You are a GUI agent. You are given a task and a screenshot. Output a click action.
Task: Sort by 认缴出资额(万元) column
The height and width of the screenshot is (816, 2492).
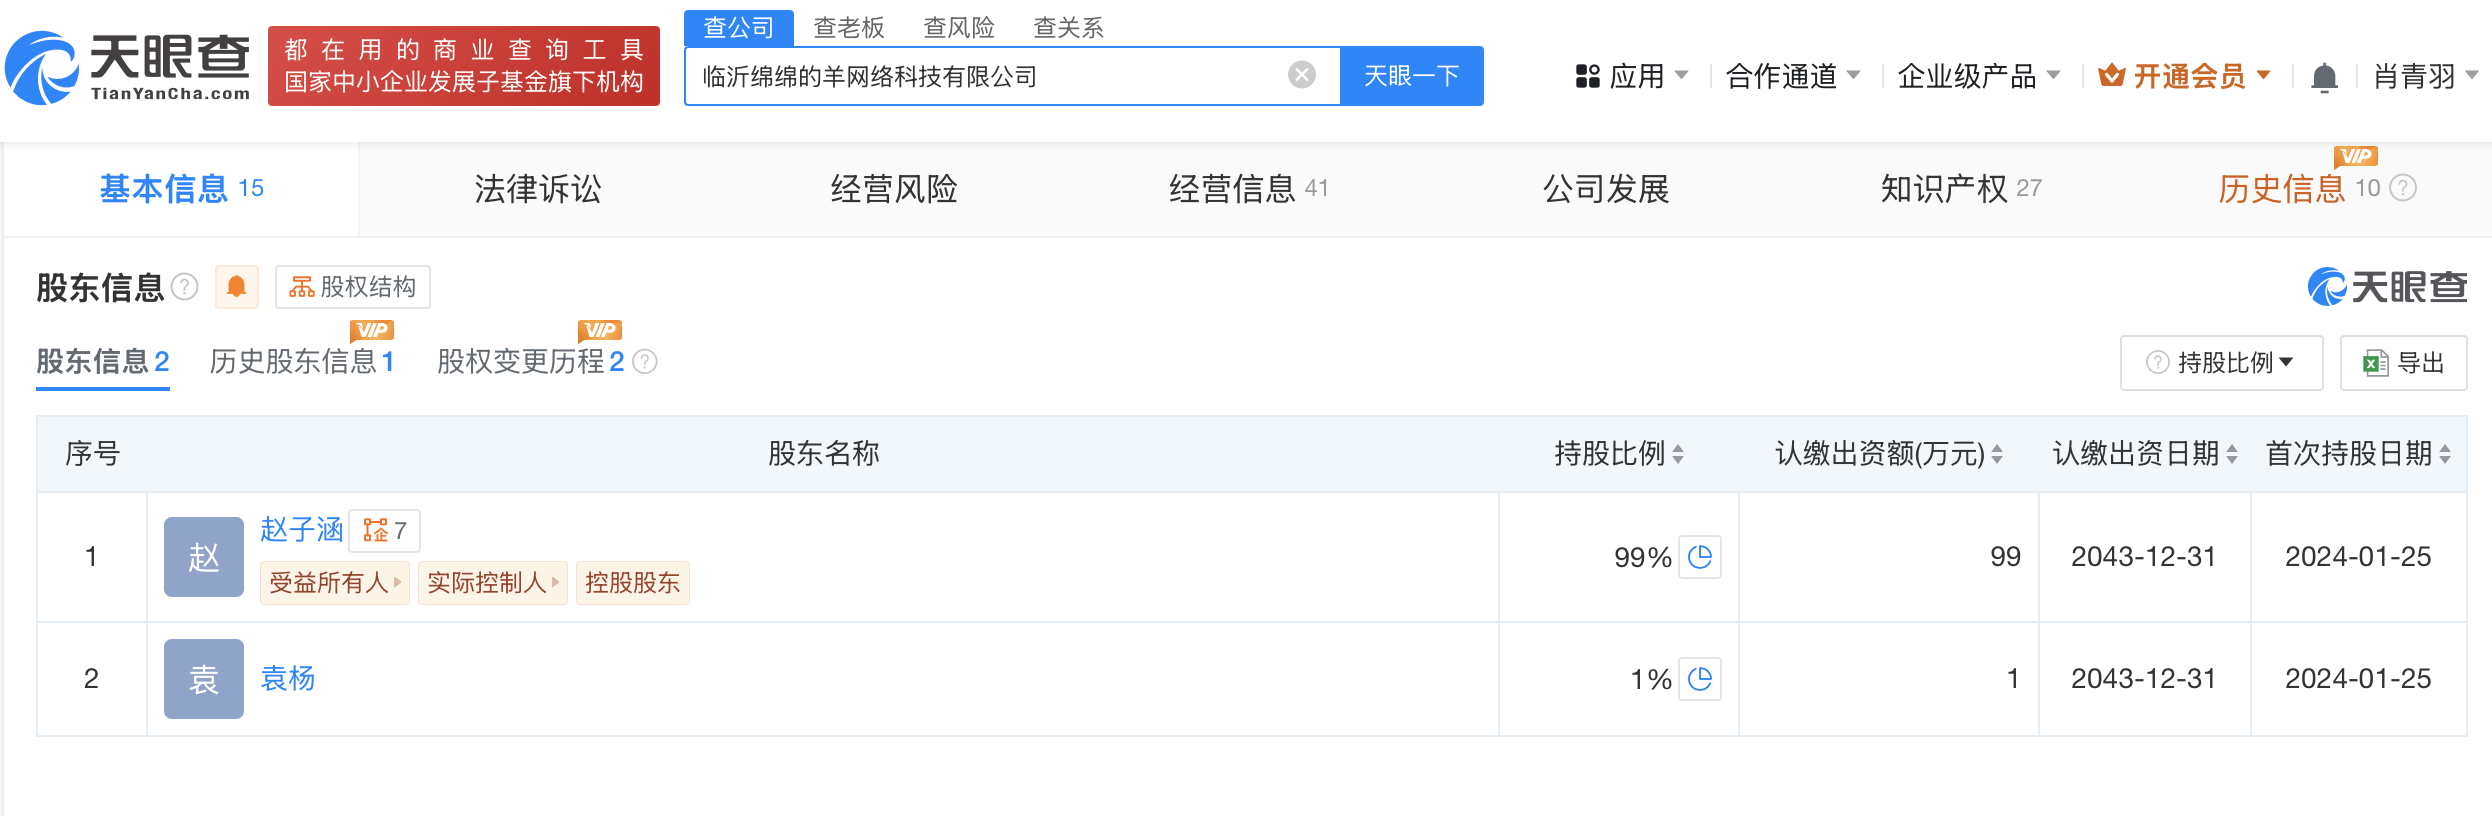coord(1997,454)
